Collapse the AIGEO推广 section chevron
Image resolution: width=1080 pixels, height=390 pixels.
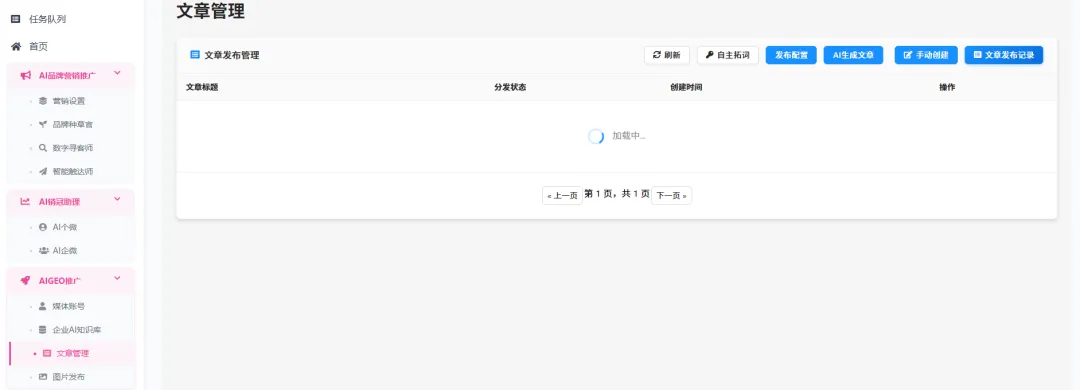[x=117, y=278]
